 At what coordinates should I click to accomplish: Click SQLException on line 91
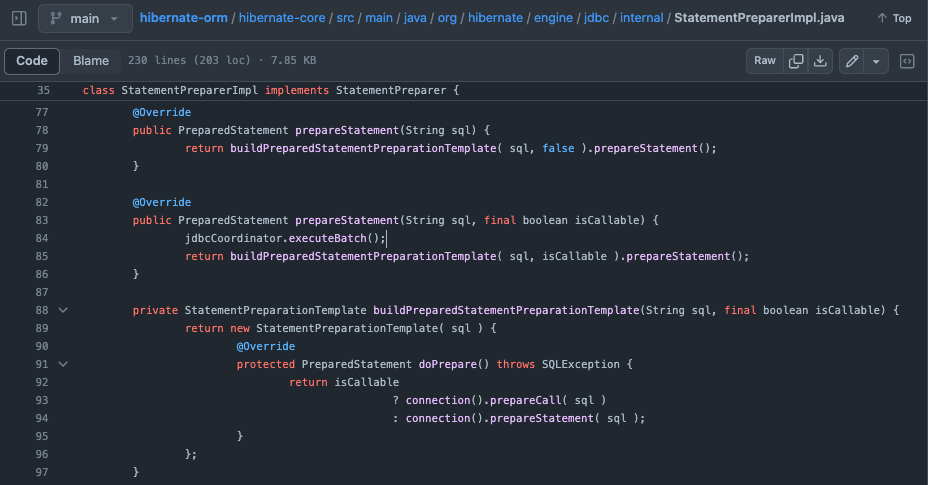coord(581,364)
